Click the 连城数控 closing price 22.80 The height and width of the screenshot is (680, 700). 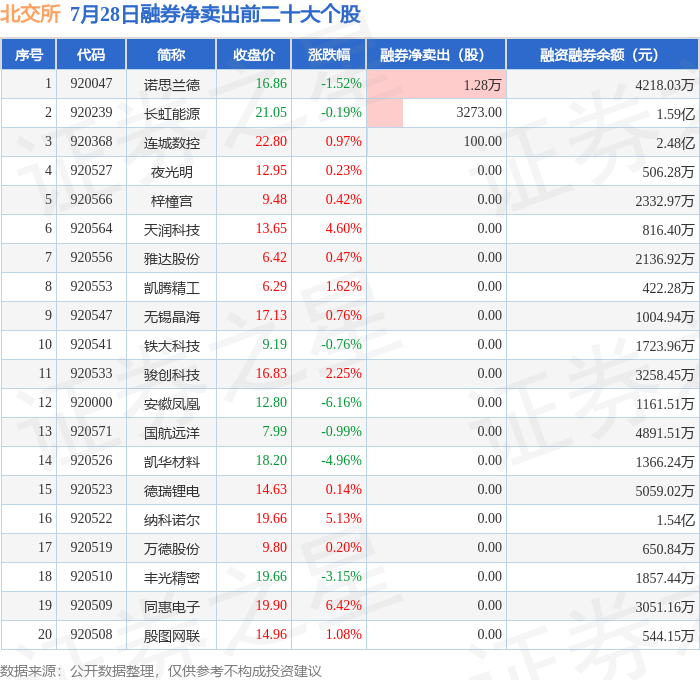point(271,142)
